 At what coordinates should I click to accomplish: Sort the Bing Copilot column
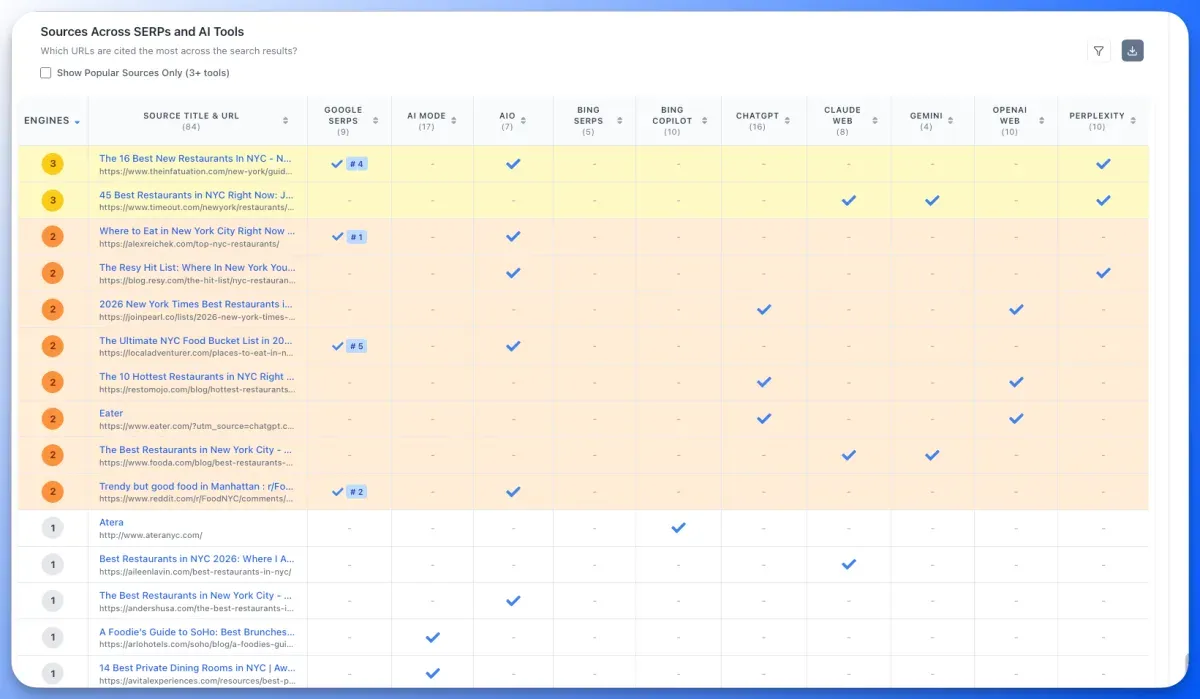707,121
